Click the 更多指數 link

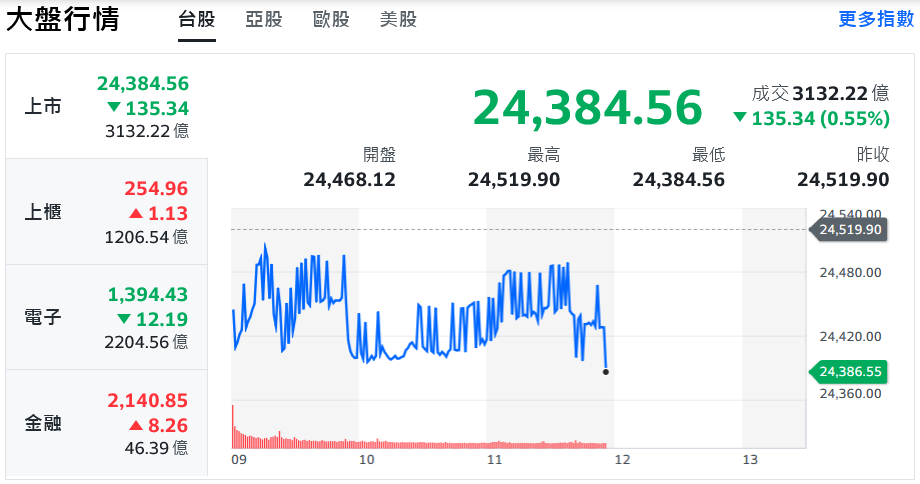click(x=875, y=20)
